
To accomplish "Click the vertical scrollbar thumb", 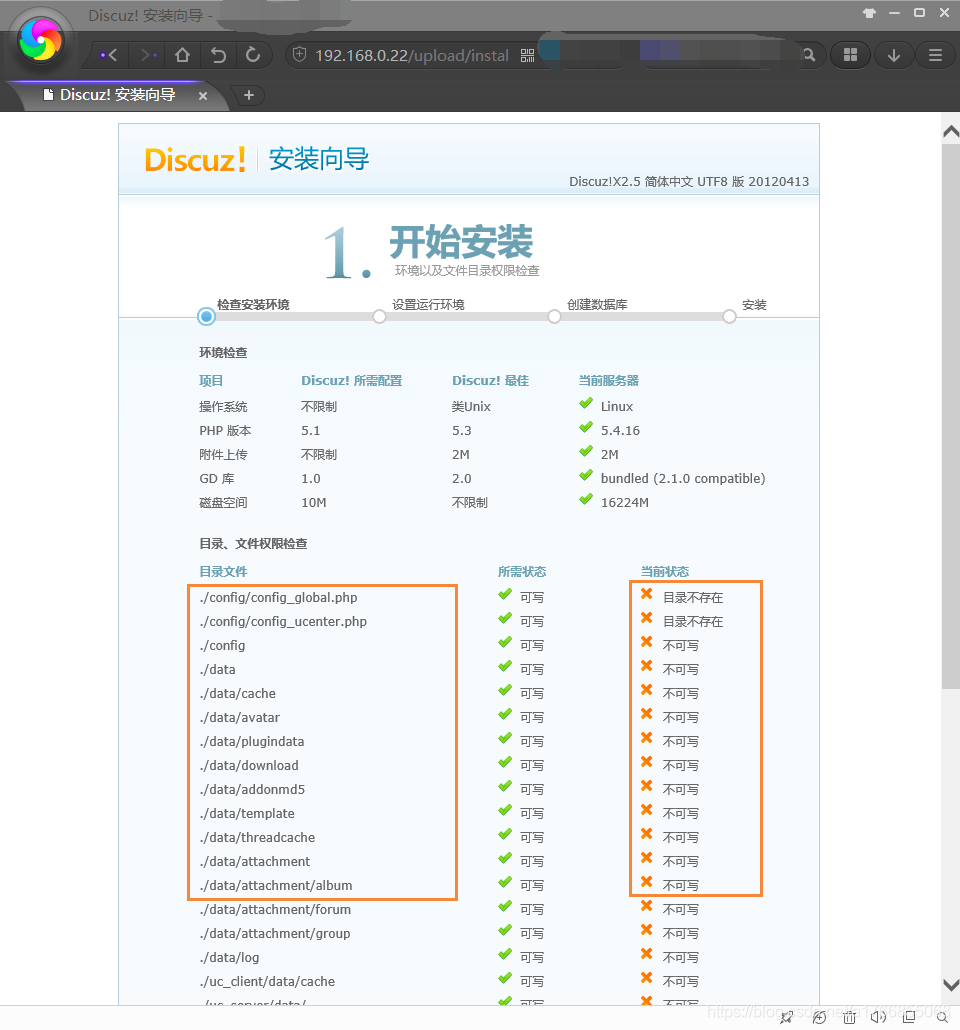I will click(951, 416).
